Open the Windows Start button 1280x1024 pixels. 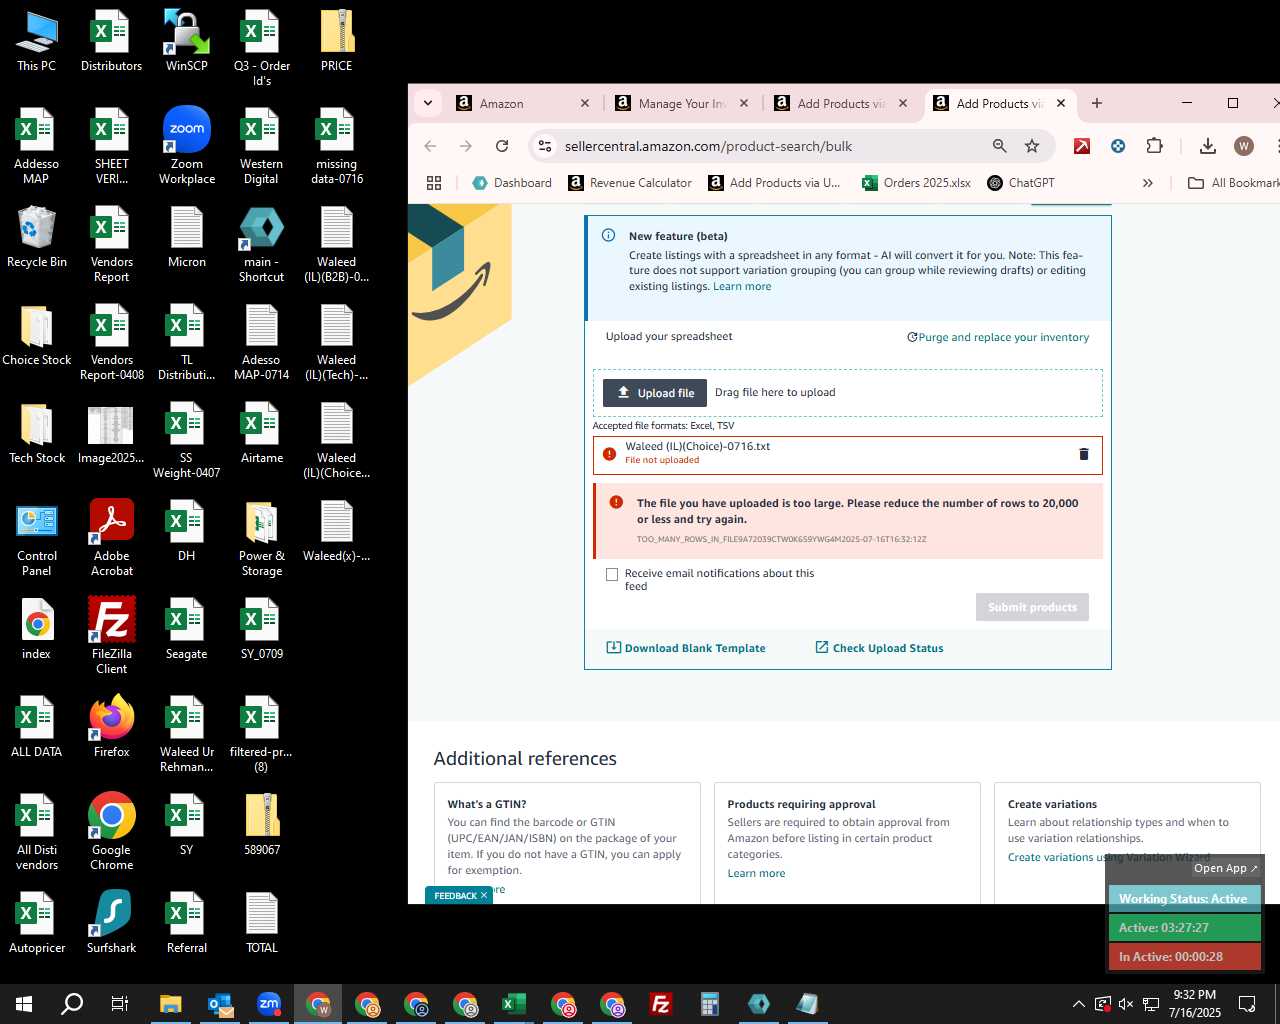pos(24,1004)
